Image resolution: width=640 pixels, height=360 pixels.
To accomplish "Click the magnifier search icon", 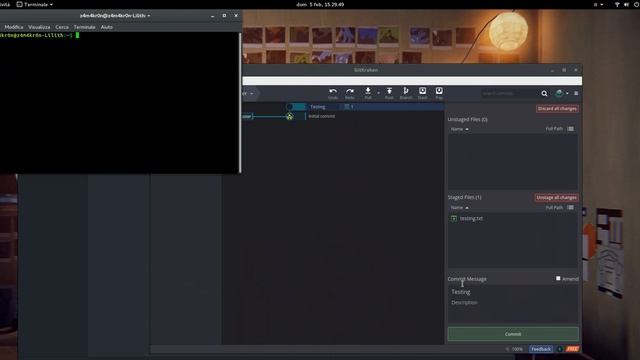I will pyautogui.click(x=544, y=93).
